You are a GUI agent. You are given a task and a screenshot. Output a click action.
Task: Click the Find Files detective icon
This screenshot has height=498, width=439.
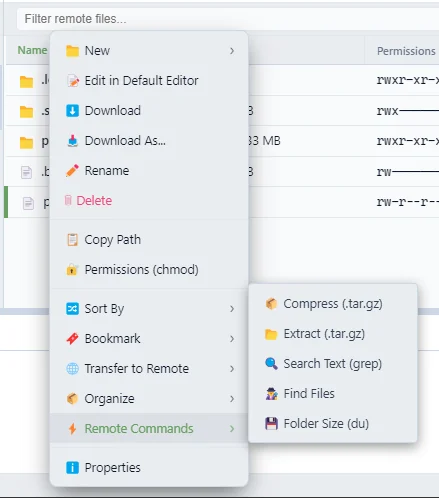click(x=271, y=394)
